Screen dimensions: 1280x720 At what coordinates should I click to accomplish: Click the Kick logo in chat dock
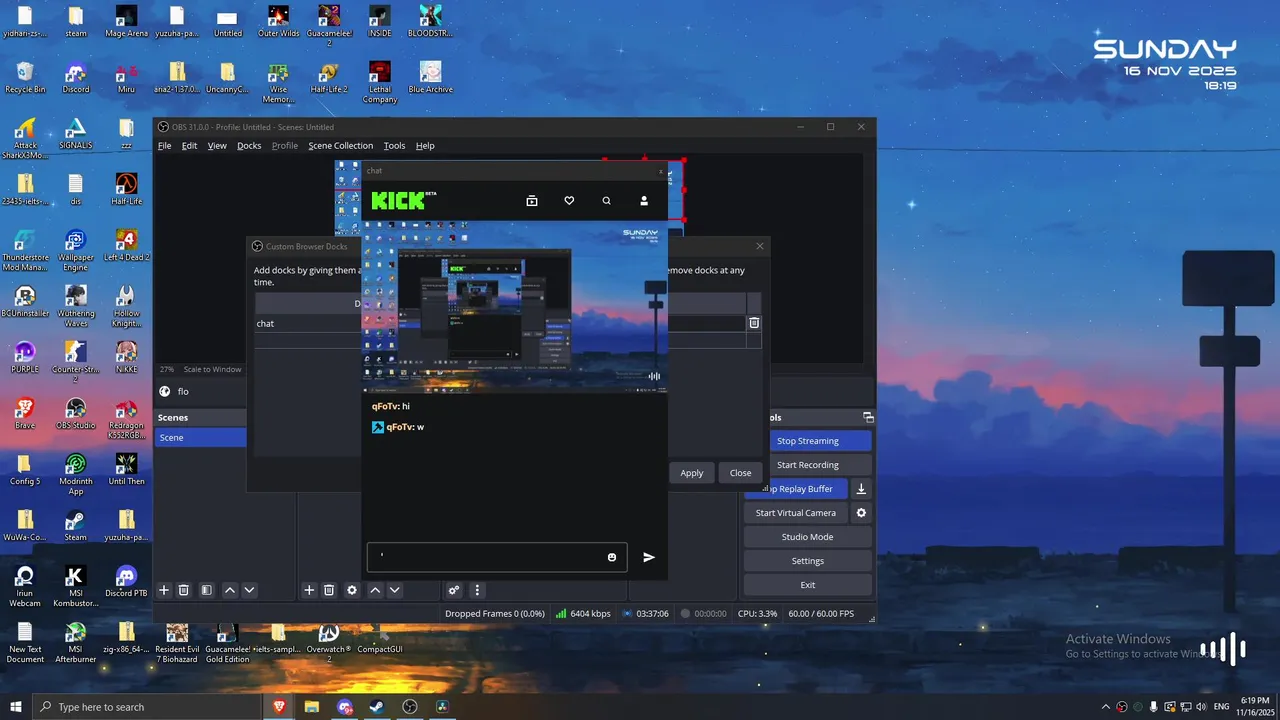(404, 200)
